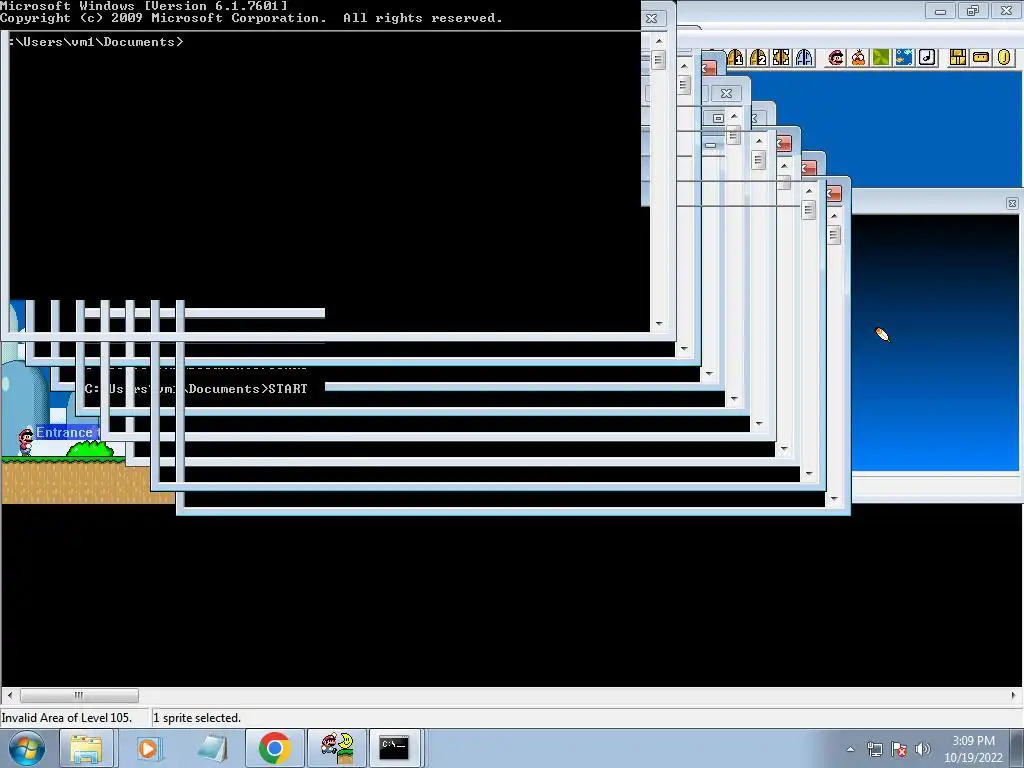Close the frontmost command prompt window
Screen dimensions: 1024x768
[652, 18]
